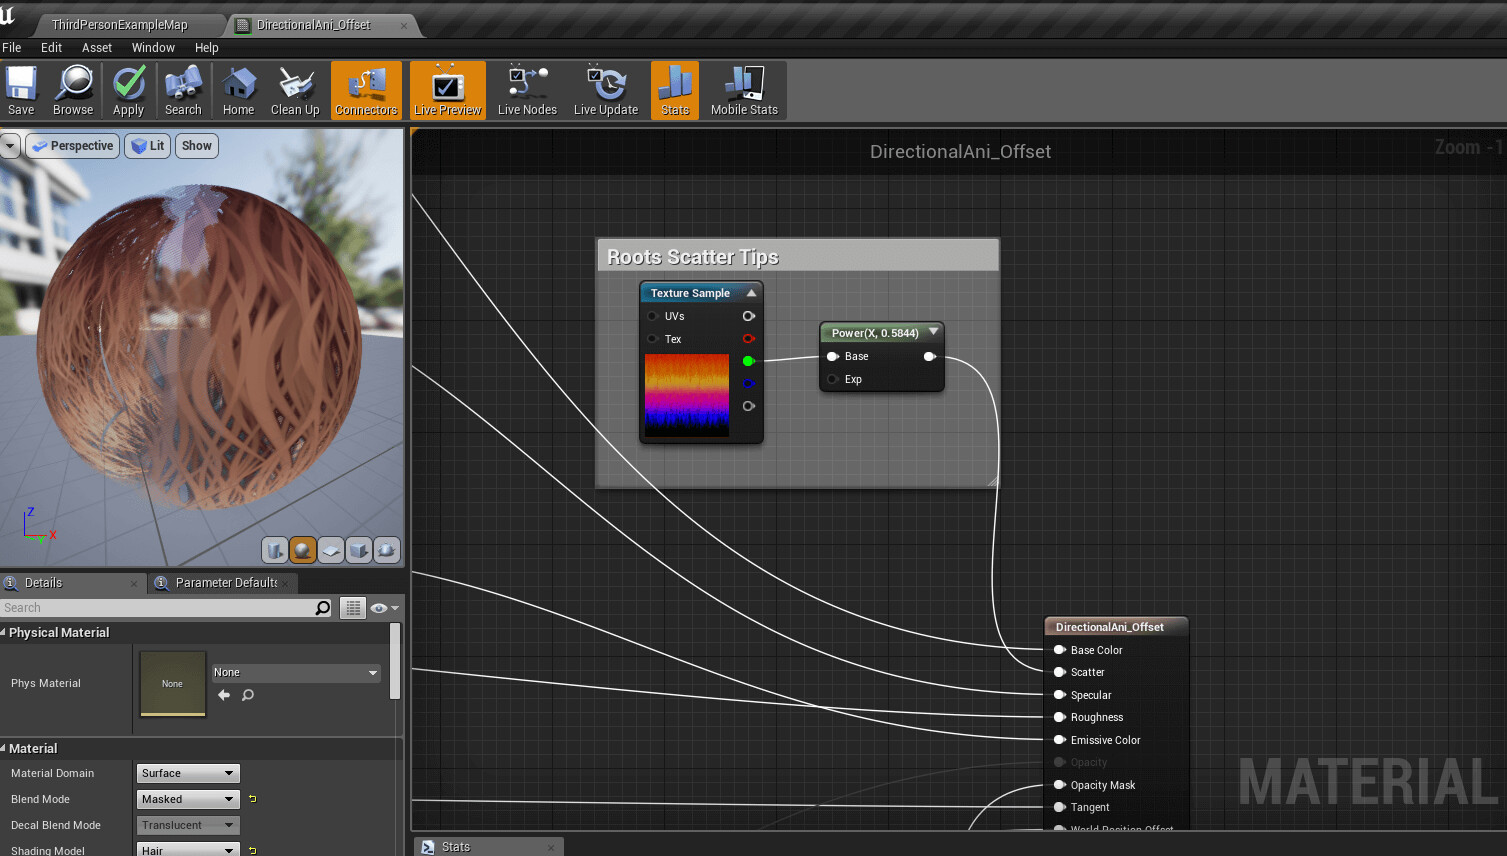Click the Perspective viewport button
1507x856 pixels.
tap(72, 146)
